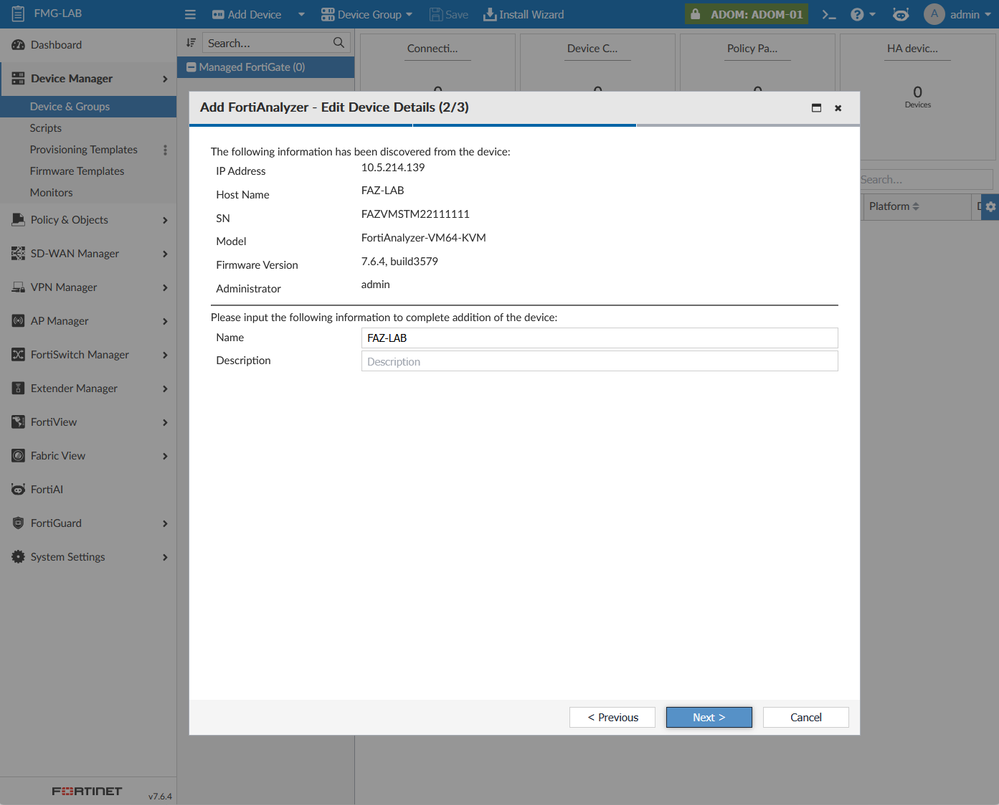This screenshot has width=999, height=805.
Task: Click the Policy Pa... status card
Action: 758,62
